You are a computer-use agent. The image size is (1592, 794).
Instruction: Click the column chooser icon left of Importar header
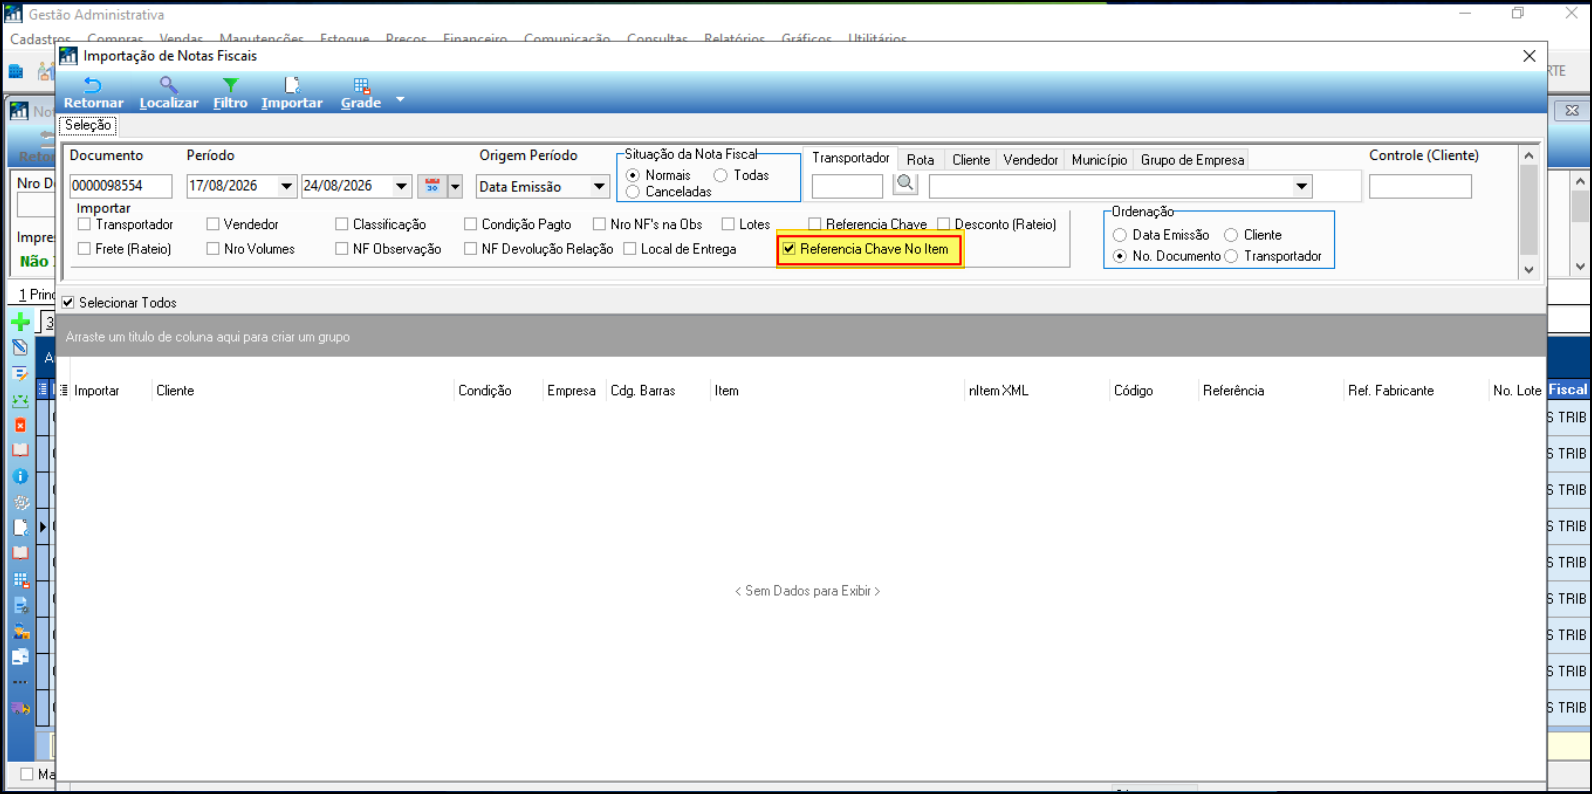pos(64,391)
